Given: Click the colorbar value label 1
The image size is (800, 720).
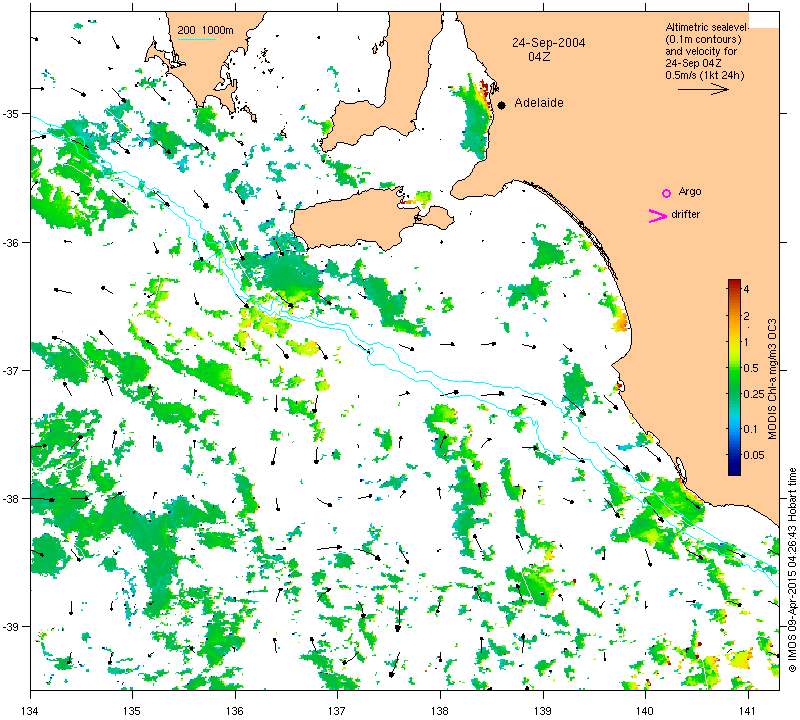Looking at the screenshot, I should 746,342.
